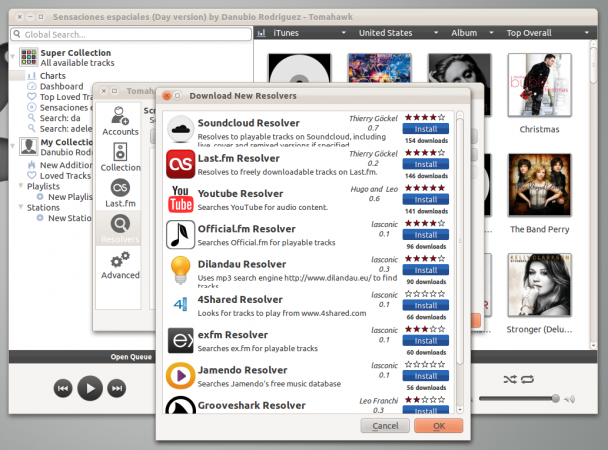
Task: Adjust the volume slider
Action: pyautogui.click(x=519, y=398)
